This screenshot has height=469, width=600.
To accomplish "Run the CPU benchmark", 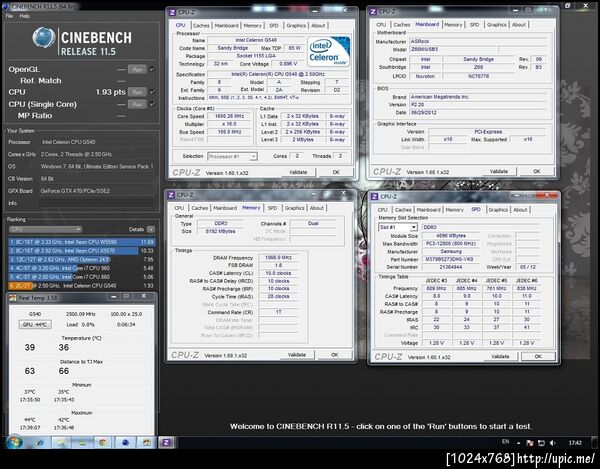I will coord(137,92).
